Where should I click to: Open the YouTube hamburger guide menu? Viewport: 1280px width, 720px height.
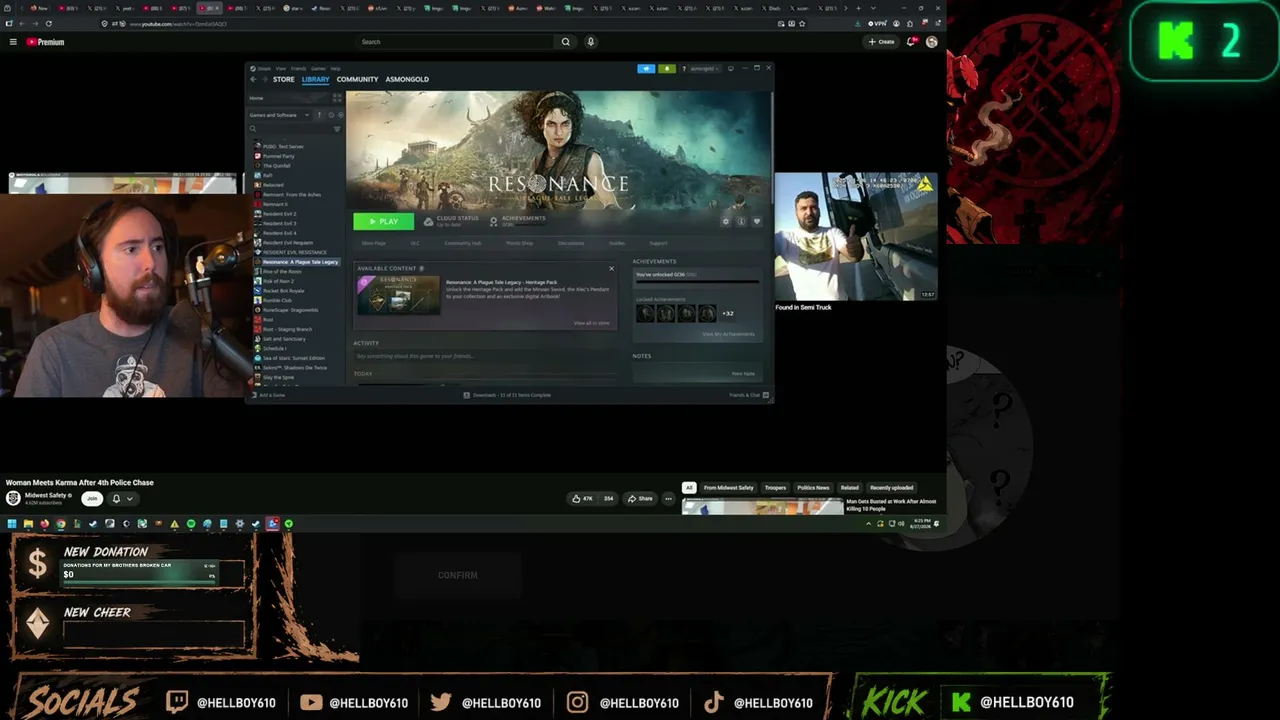[x=13, y=42]
